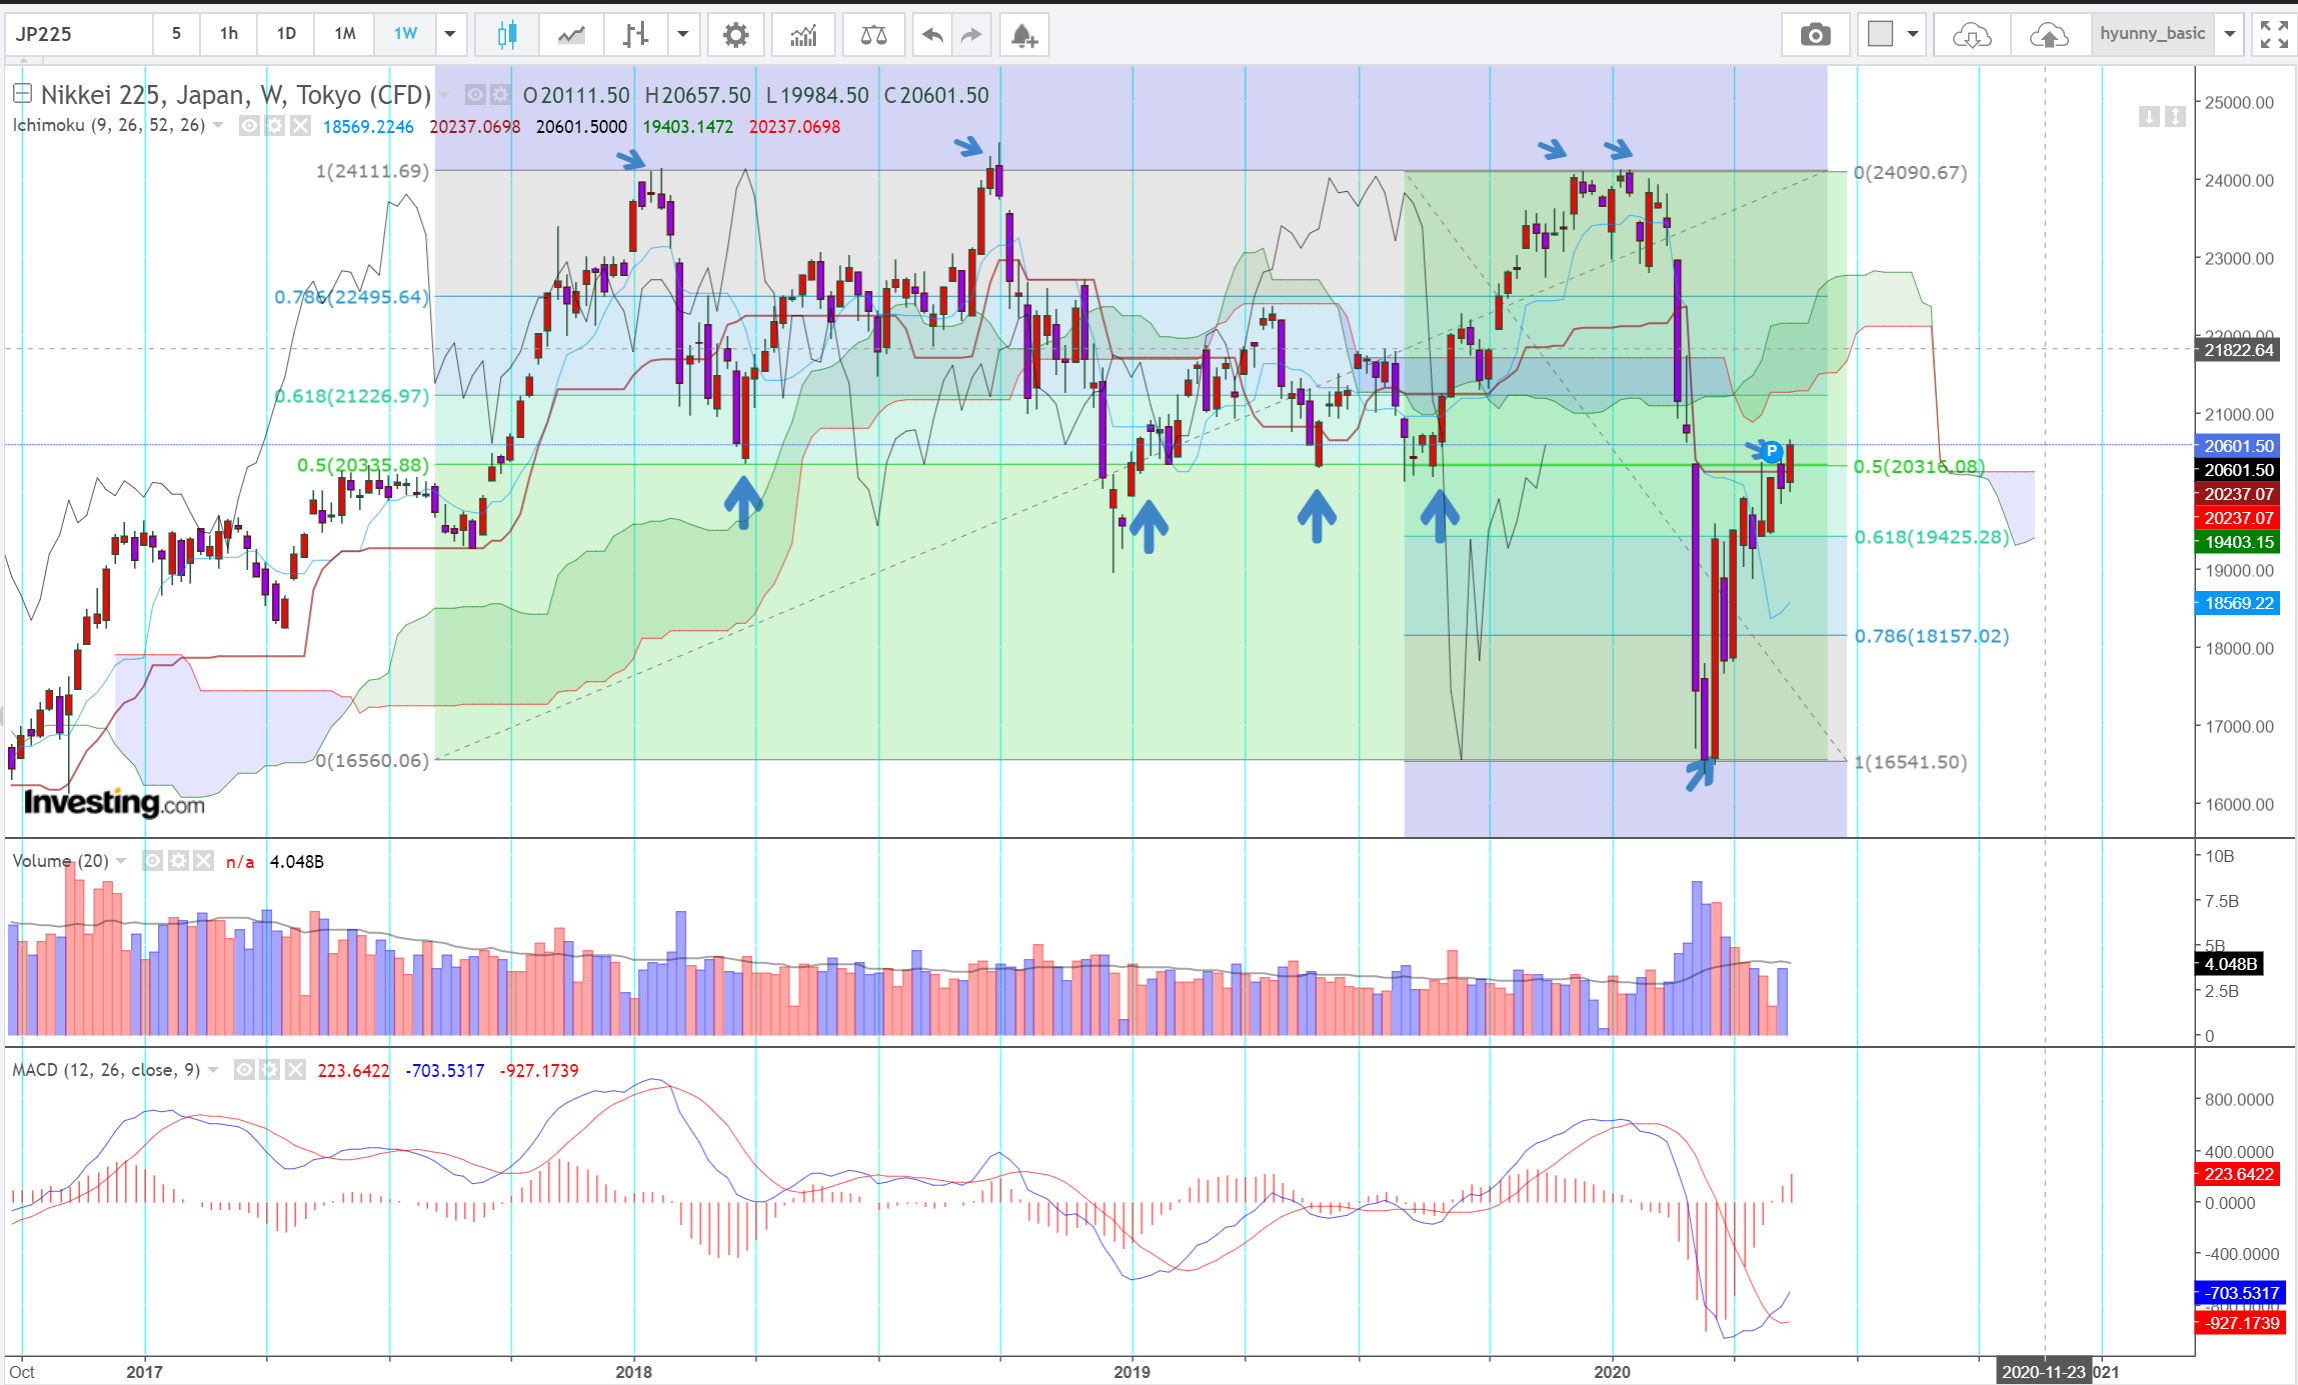
Task: Take a chart snapshot with camera
Action: 1815,35
